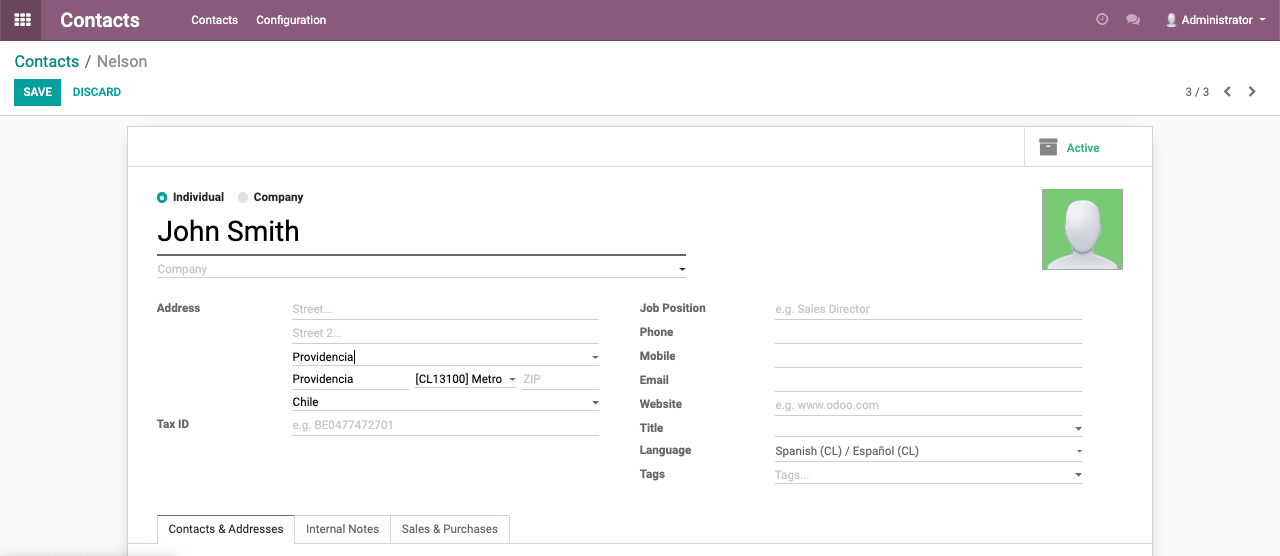The width and height of the screenshot is (1280, 556).
Task: Go to the previous contact record arrow
Action: click(1227, 92)
